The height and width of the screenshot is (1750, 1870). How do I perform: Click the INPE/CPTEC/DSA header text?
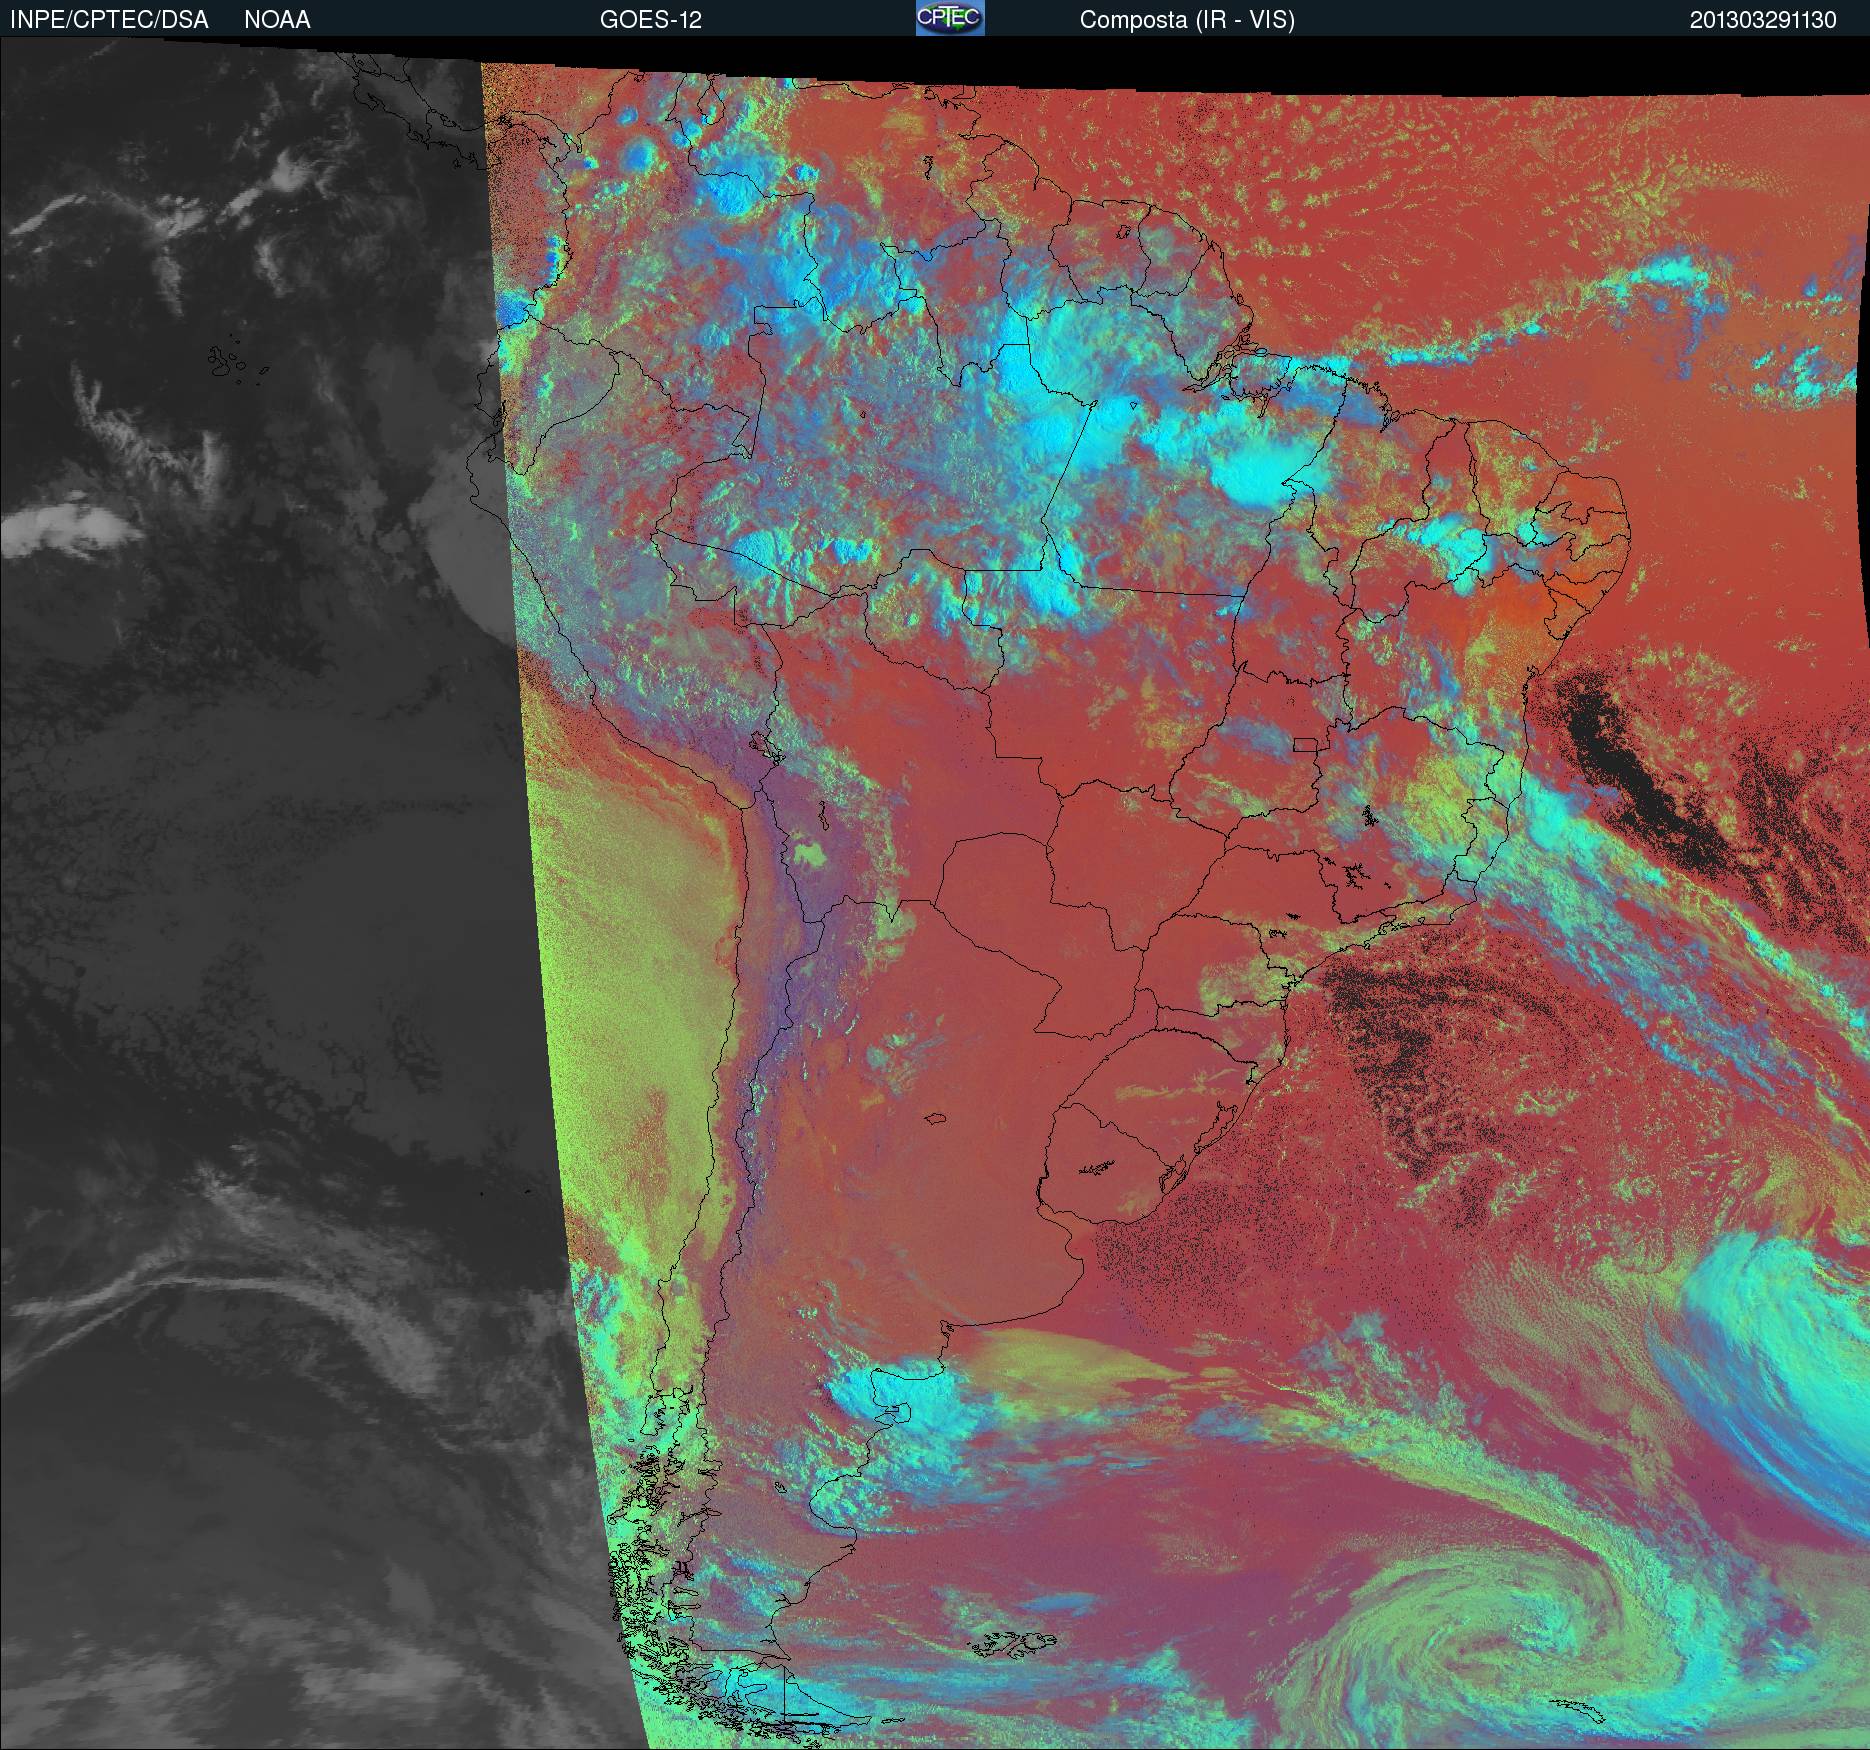point(109,20)
